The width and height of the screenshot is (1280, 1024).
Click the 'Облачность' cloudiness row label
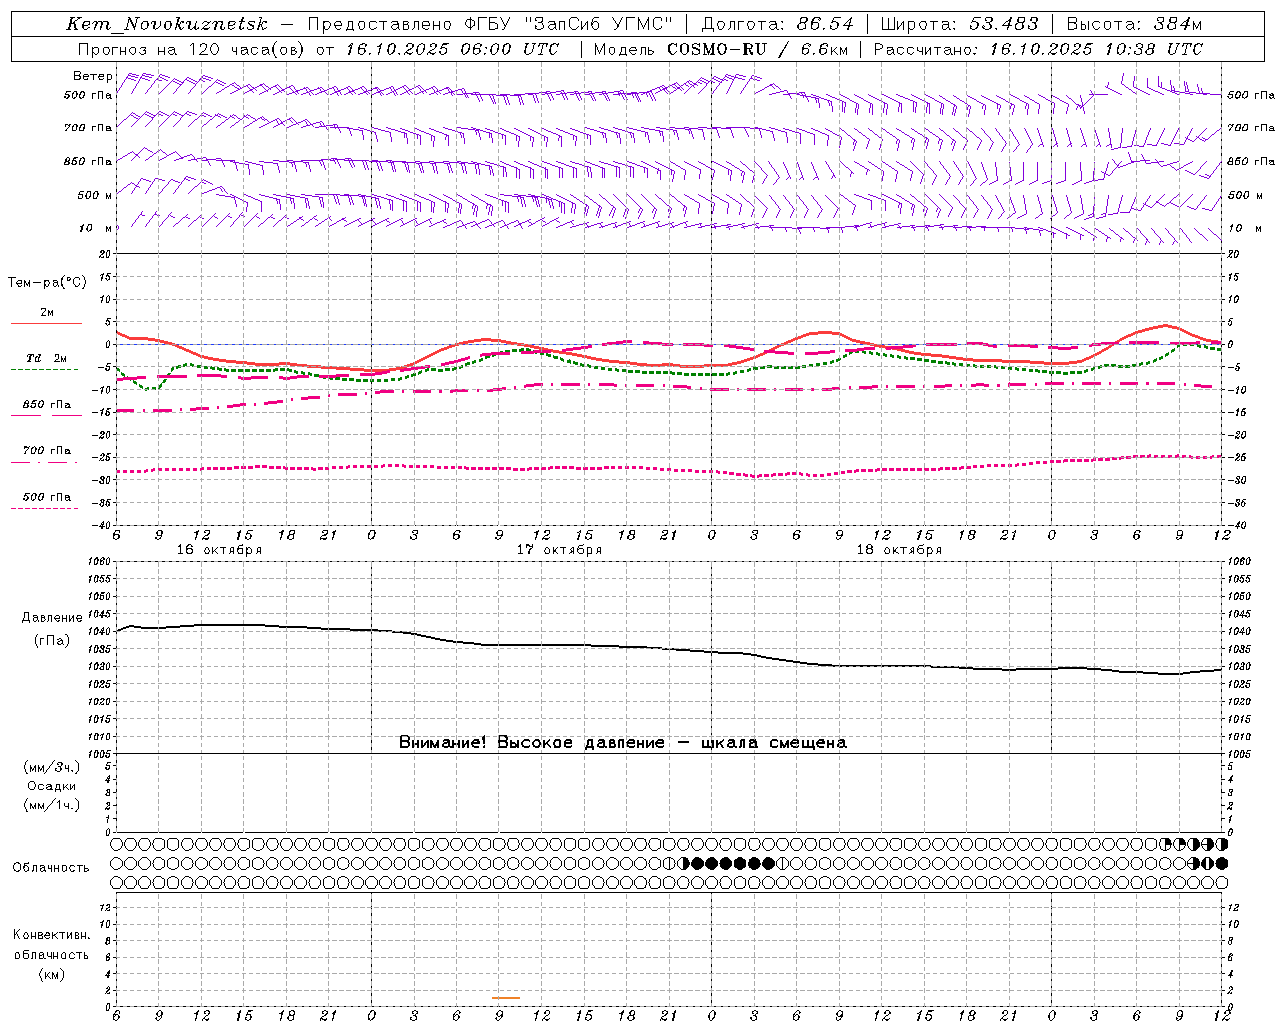coord(51,868)
